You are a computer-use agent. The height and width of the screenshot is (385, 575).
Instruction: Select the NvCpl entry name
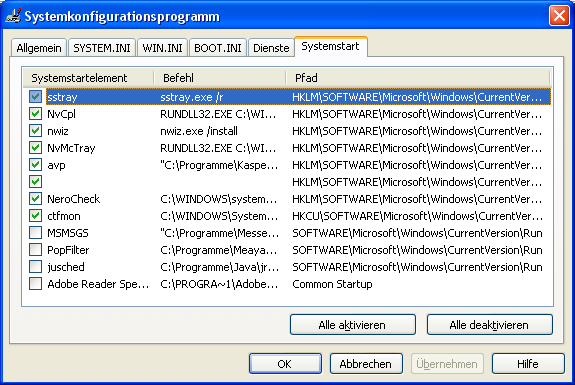(x=61, y=114)
